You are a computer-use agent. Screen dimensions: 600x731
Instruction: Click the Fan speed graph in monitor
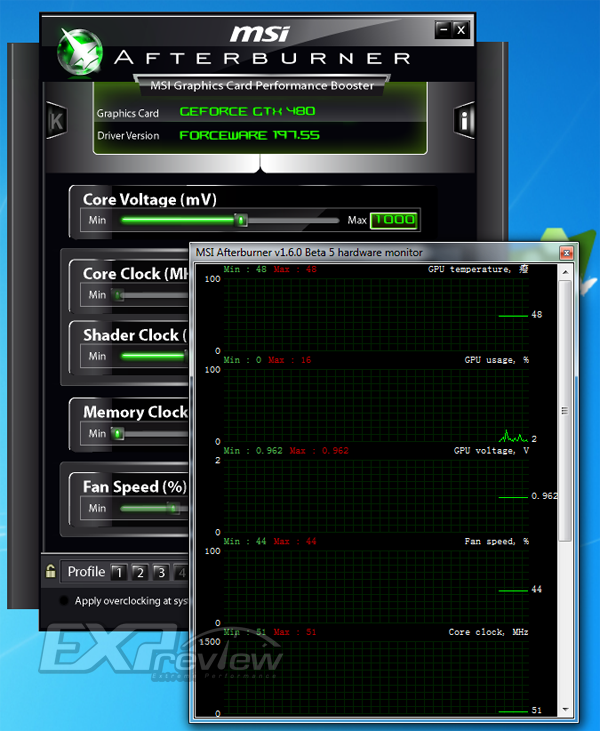[x=376, y=587]
